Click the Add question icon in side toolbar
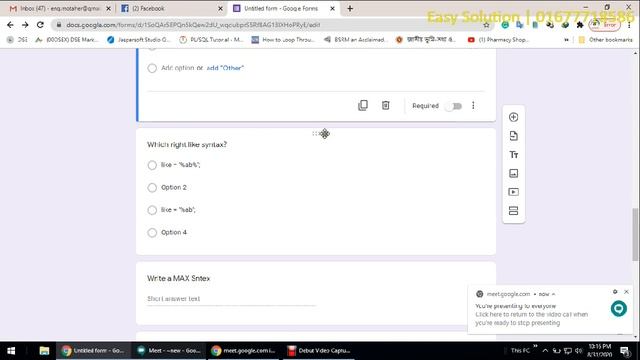 pyautogui.click(x=513, y=117)
